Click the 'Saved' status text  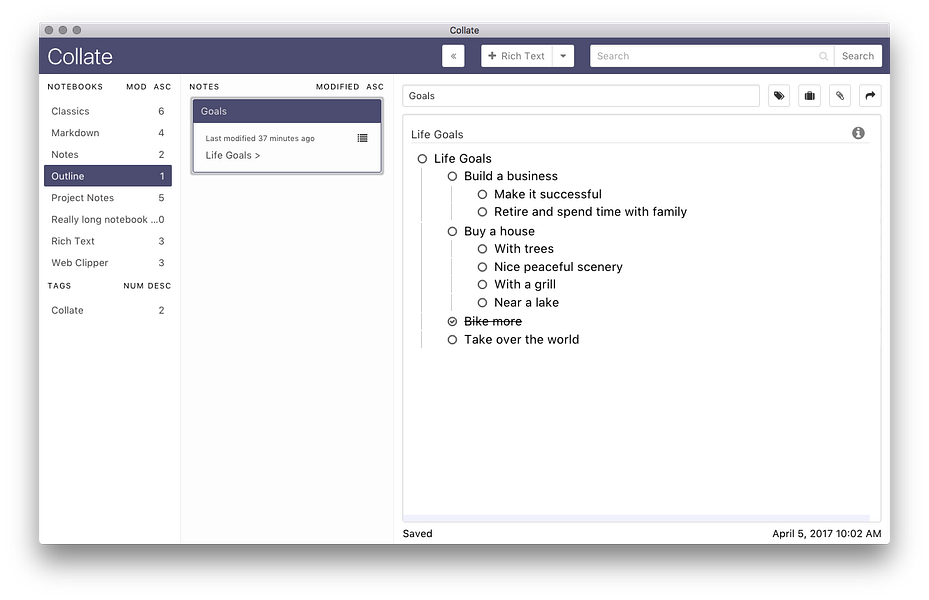tap(417, 533)
